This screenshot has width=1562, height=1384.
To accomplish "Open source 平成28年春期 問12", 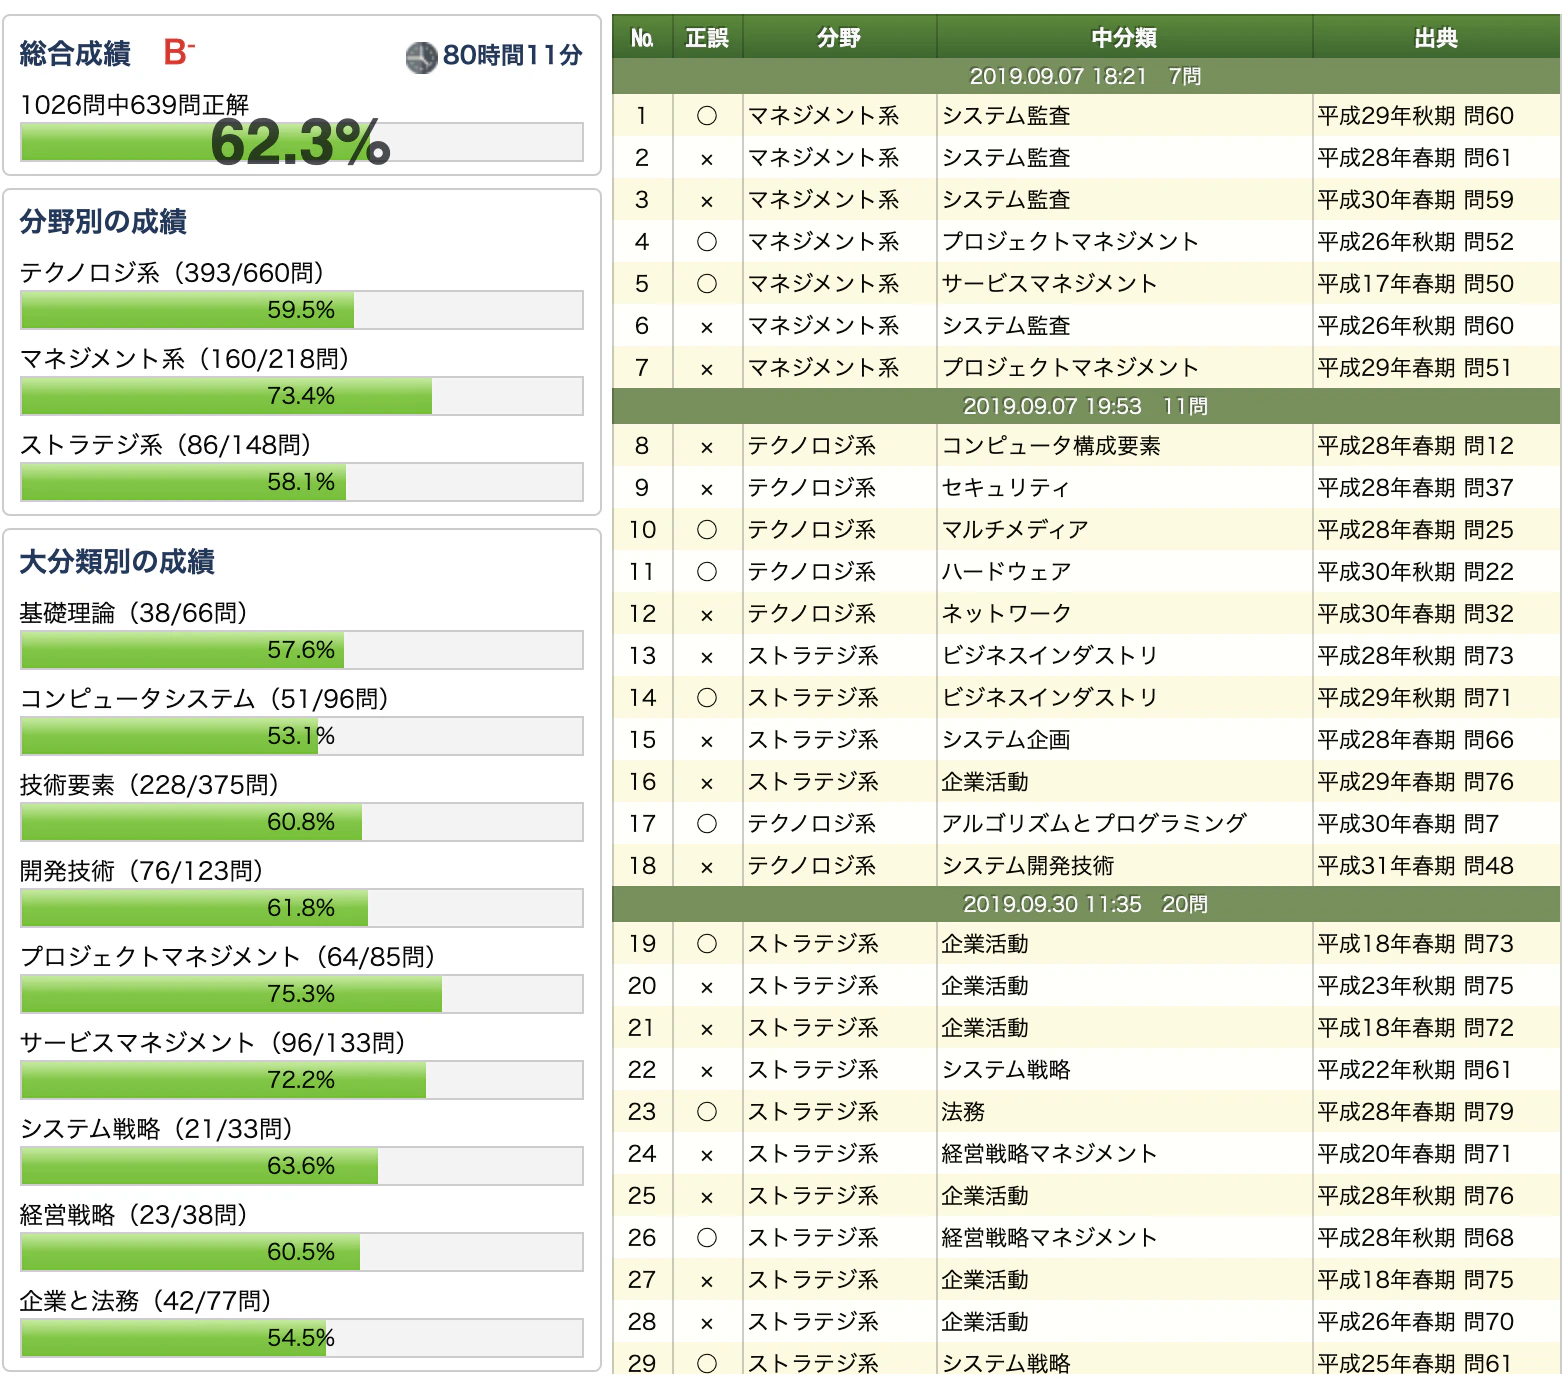I will click(1415, 446).
